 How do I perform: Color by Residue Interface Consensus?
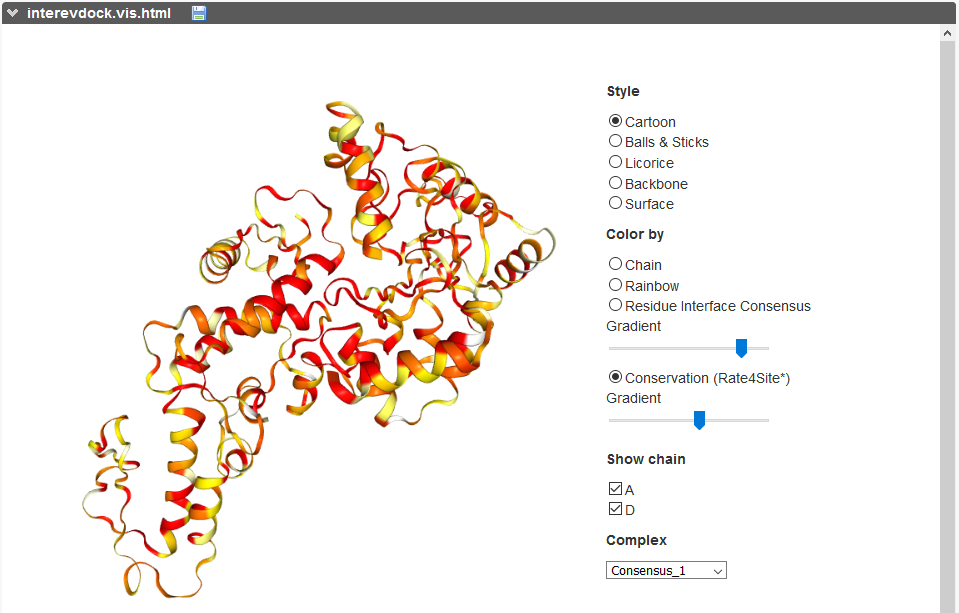(615, 305)
